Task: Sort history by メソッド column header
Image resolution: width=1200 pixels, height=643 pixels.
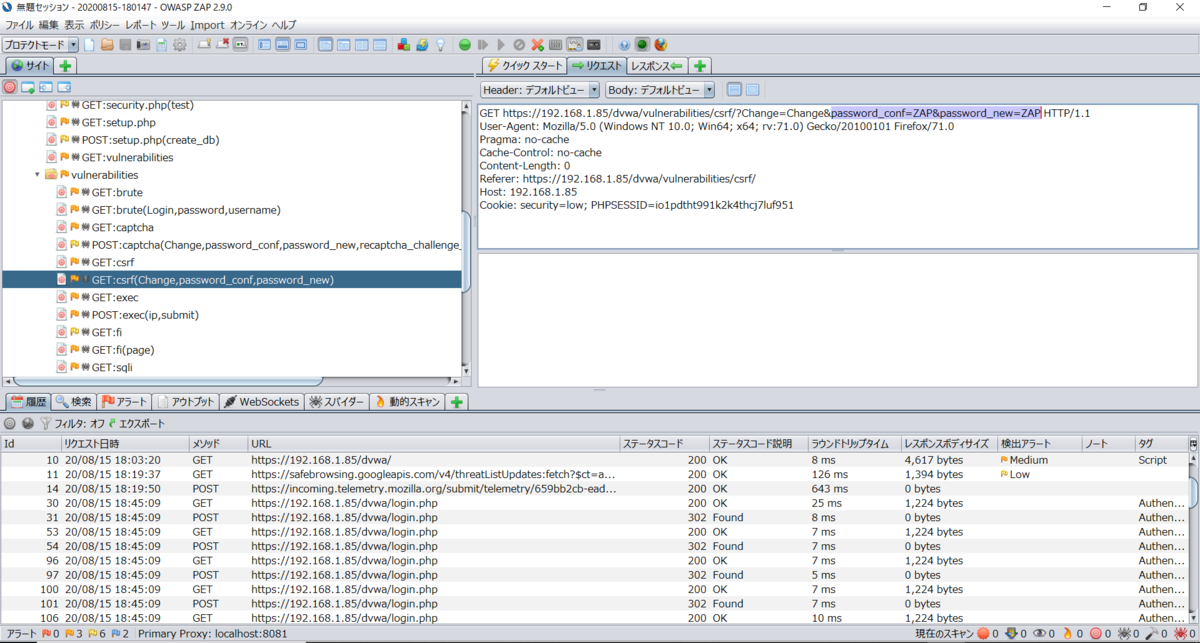Action: click(218, 443)
